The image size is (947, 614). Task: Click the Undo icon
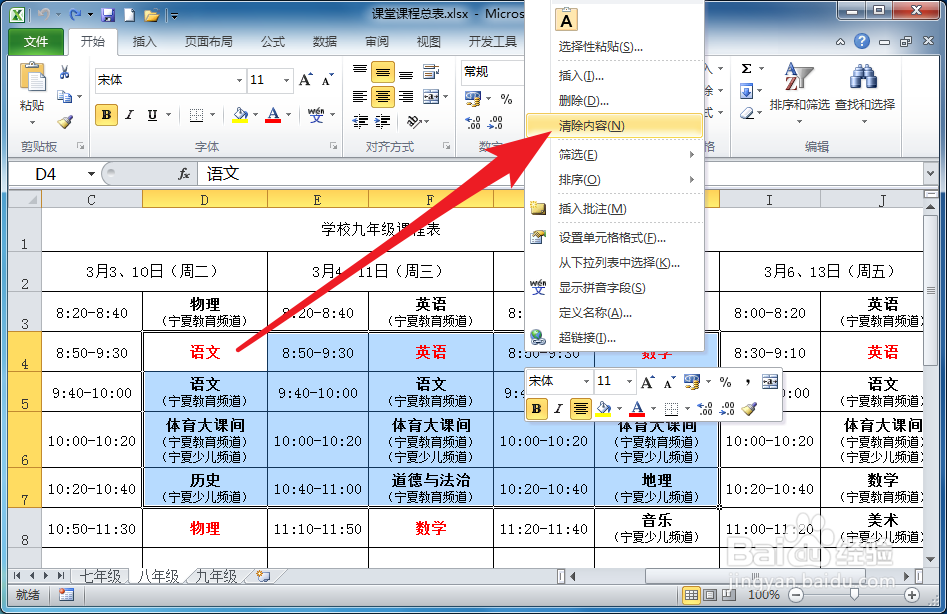pos(43,14)
